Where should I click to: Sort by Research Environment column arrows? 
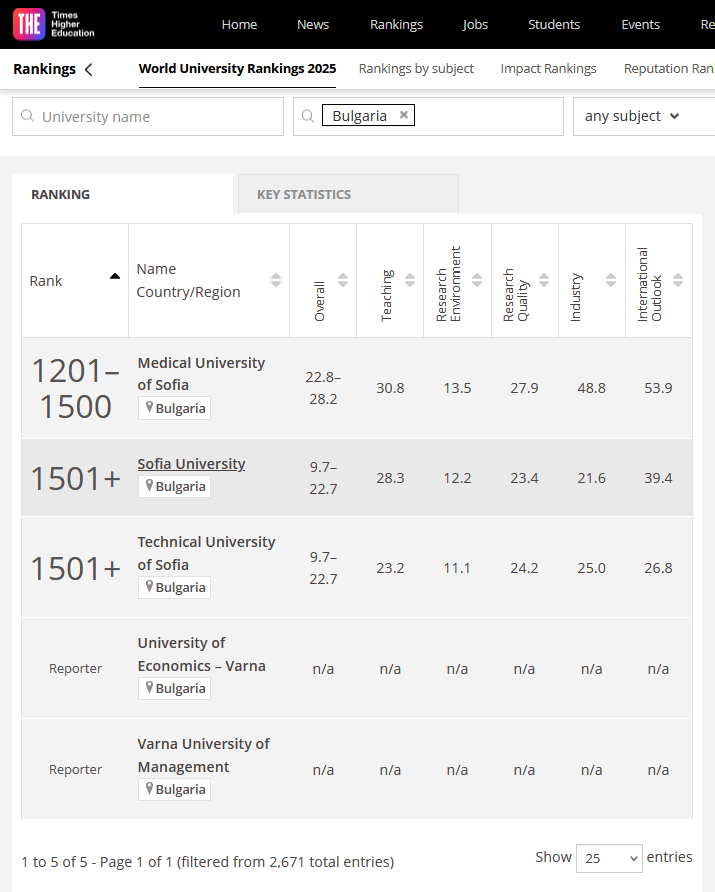tap(477, 280)
